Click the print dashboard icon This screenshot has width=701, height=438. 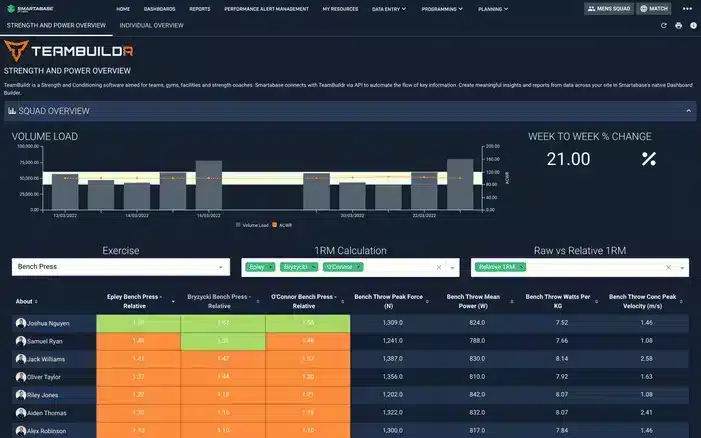(x=679, y=25)
